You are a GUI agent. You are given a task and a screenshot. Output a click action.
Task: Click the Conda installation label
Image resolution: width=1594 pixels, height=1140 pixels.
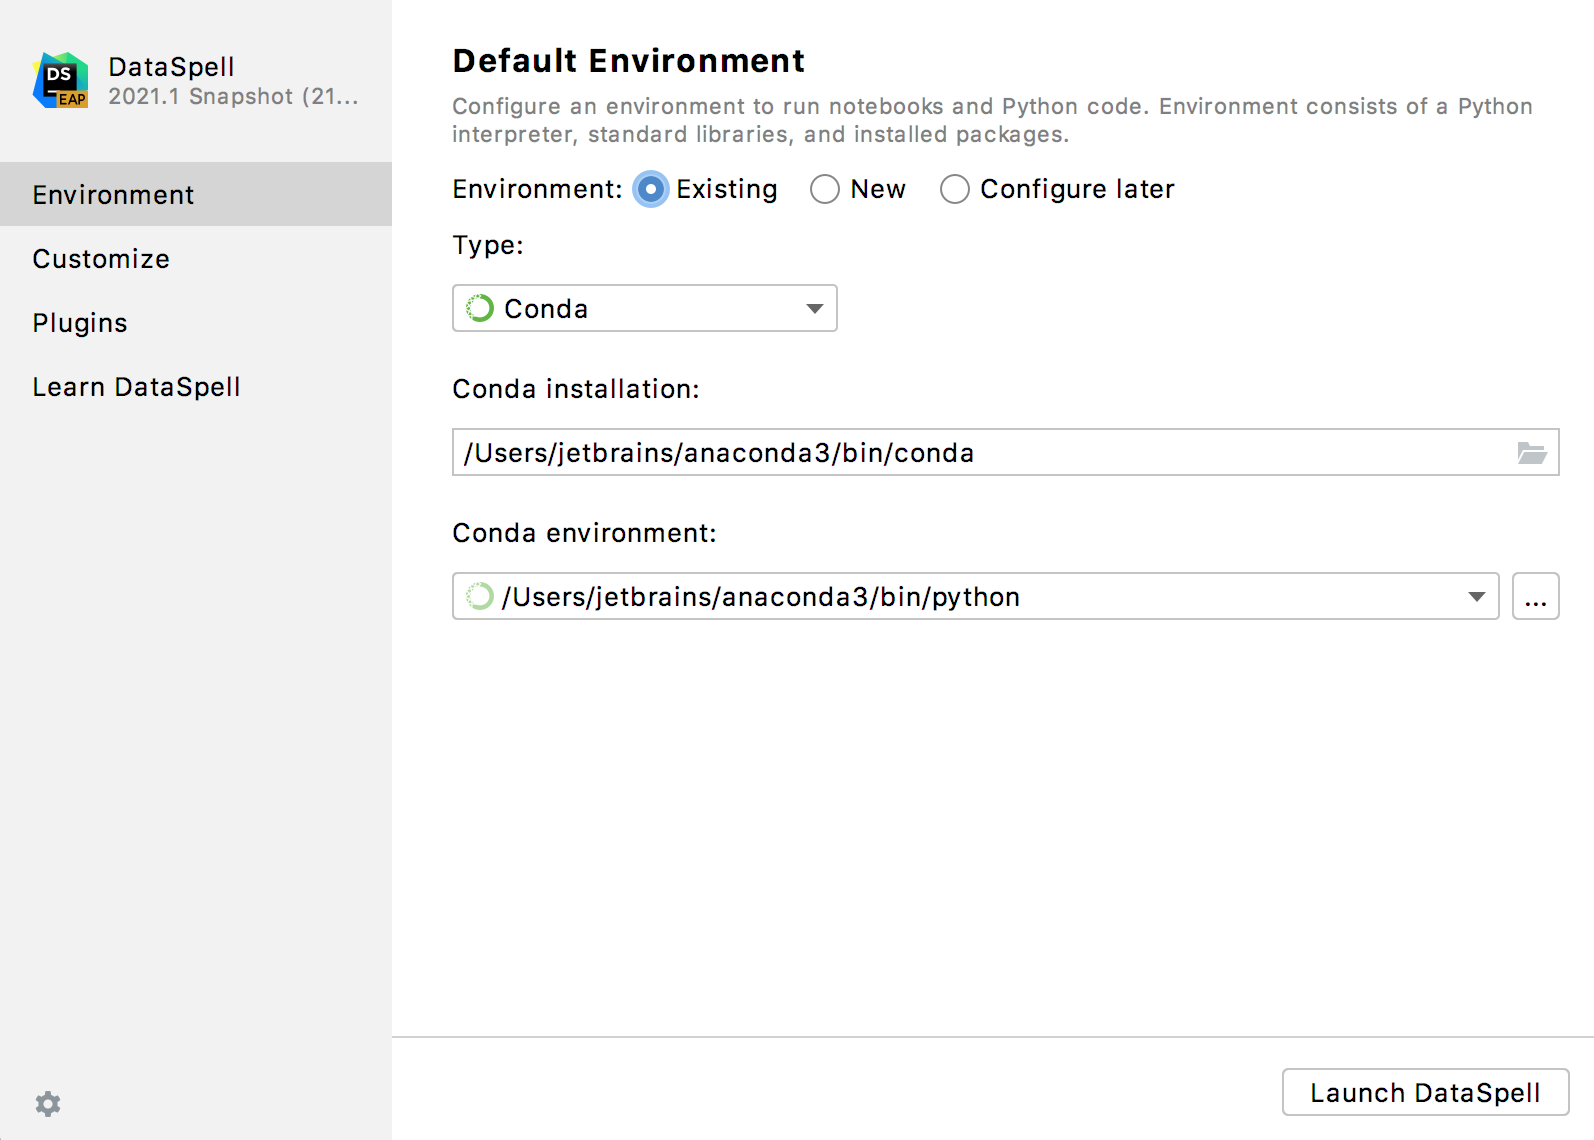(576, 389)
